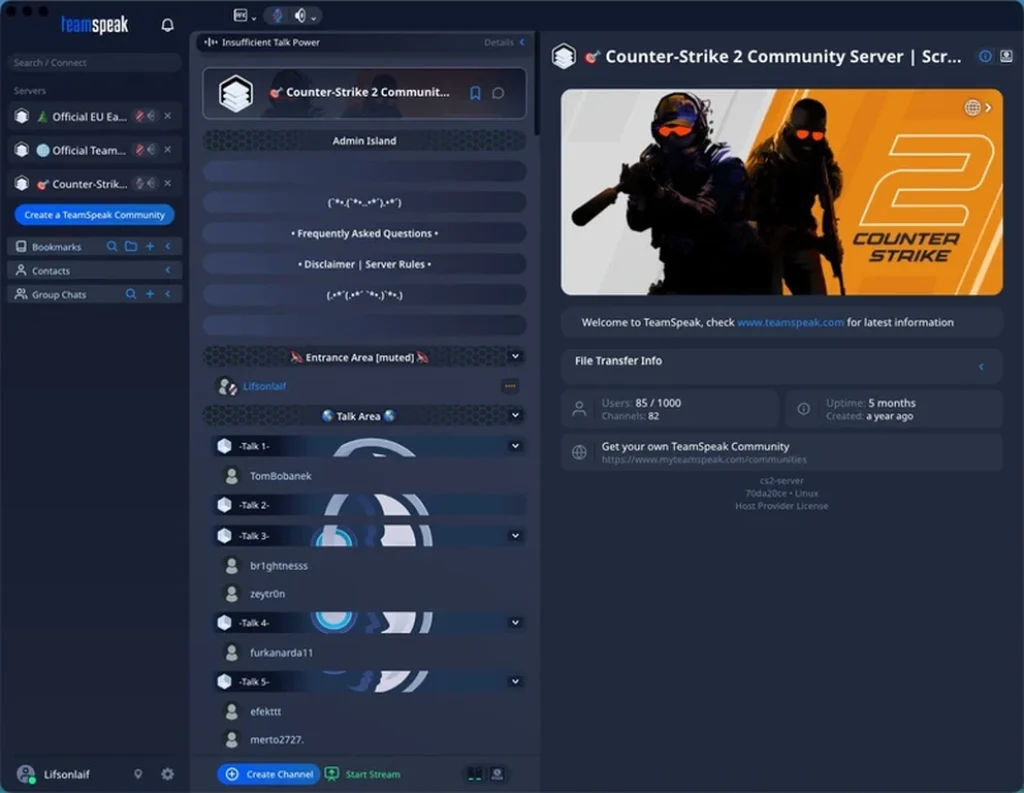This screenshot has height=793, width=1024.
Task: Expand the Bookmarks section
Action: click(168, 246)
